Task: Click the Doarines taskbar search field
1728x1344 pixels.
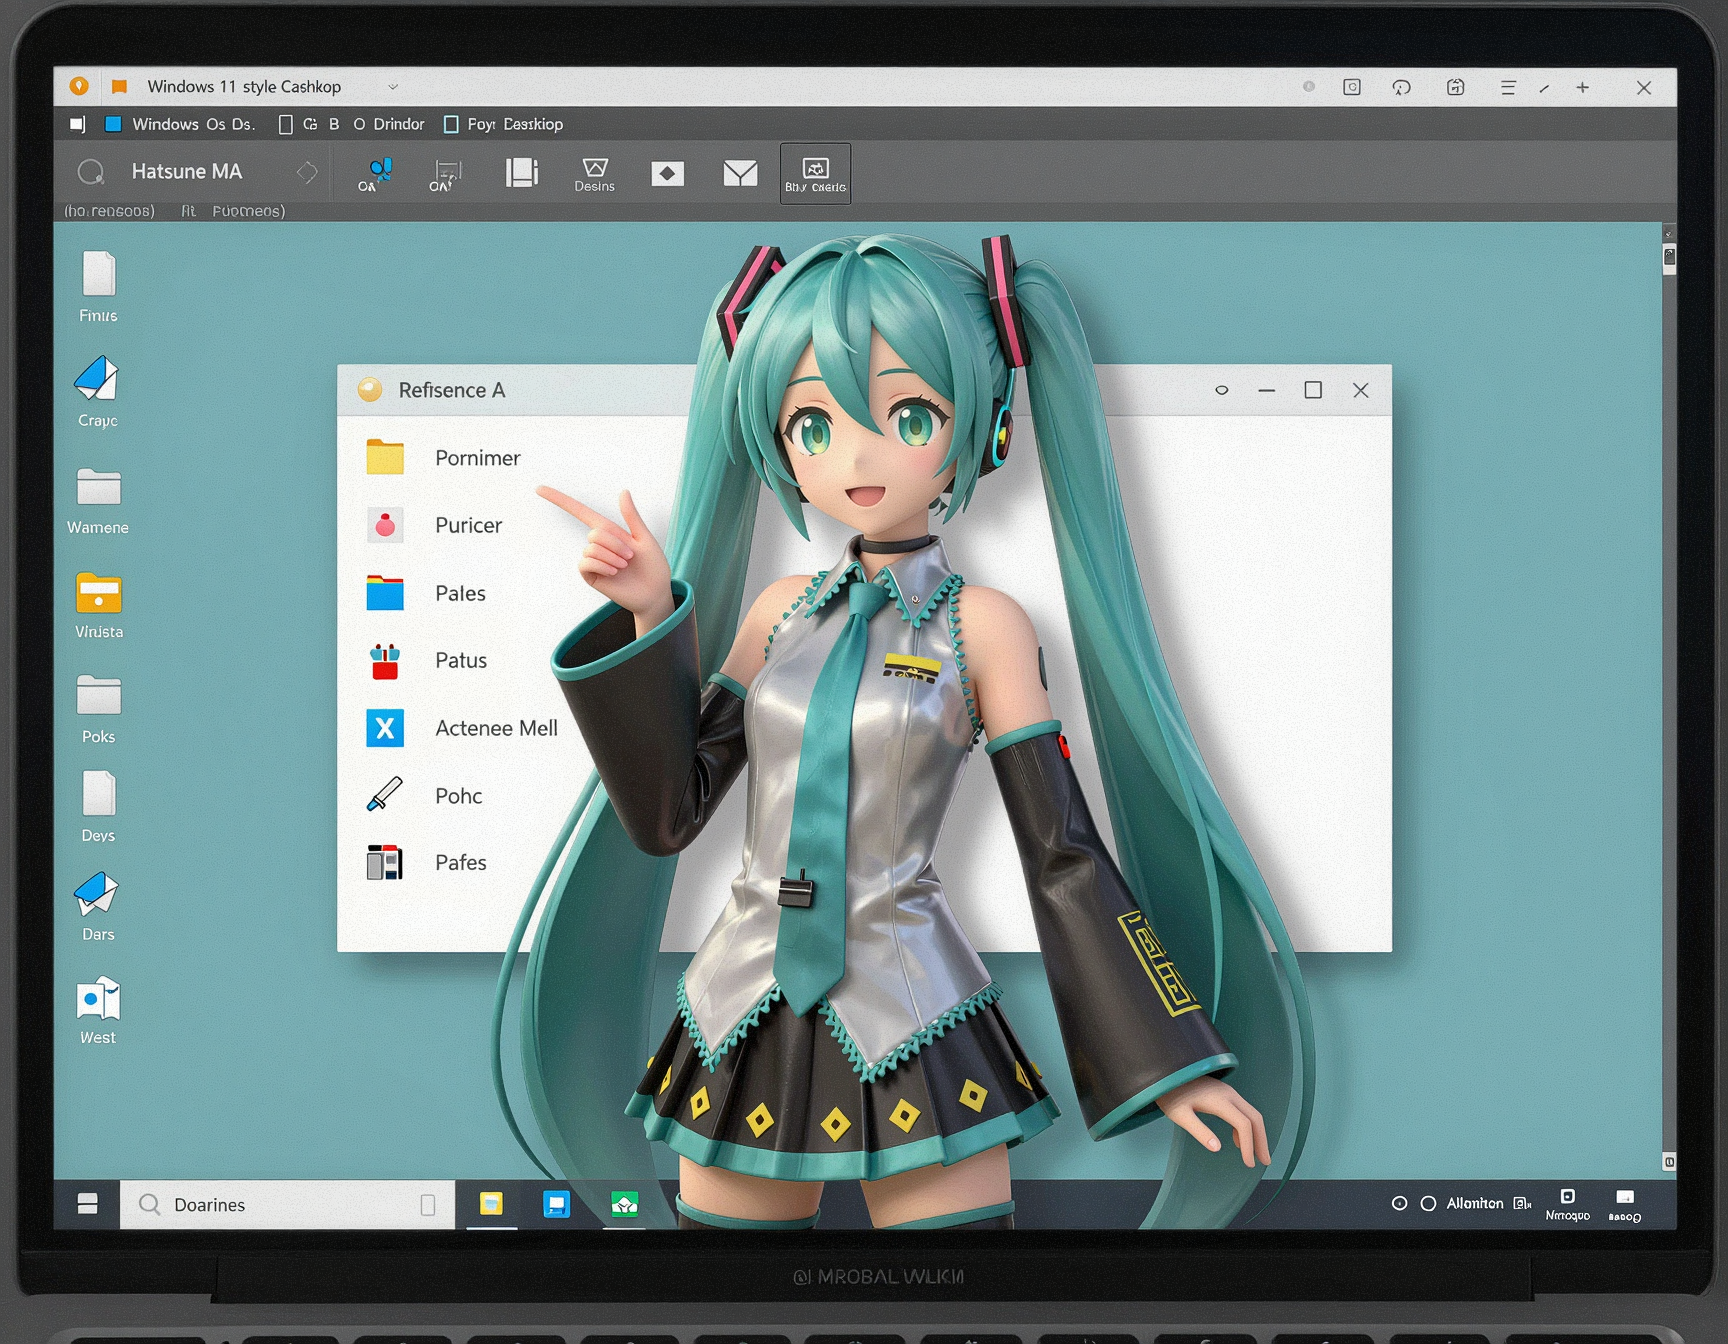Action: click(x=287, y=1204)
